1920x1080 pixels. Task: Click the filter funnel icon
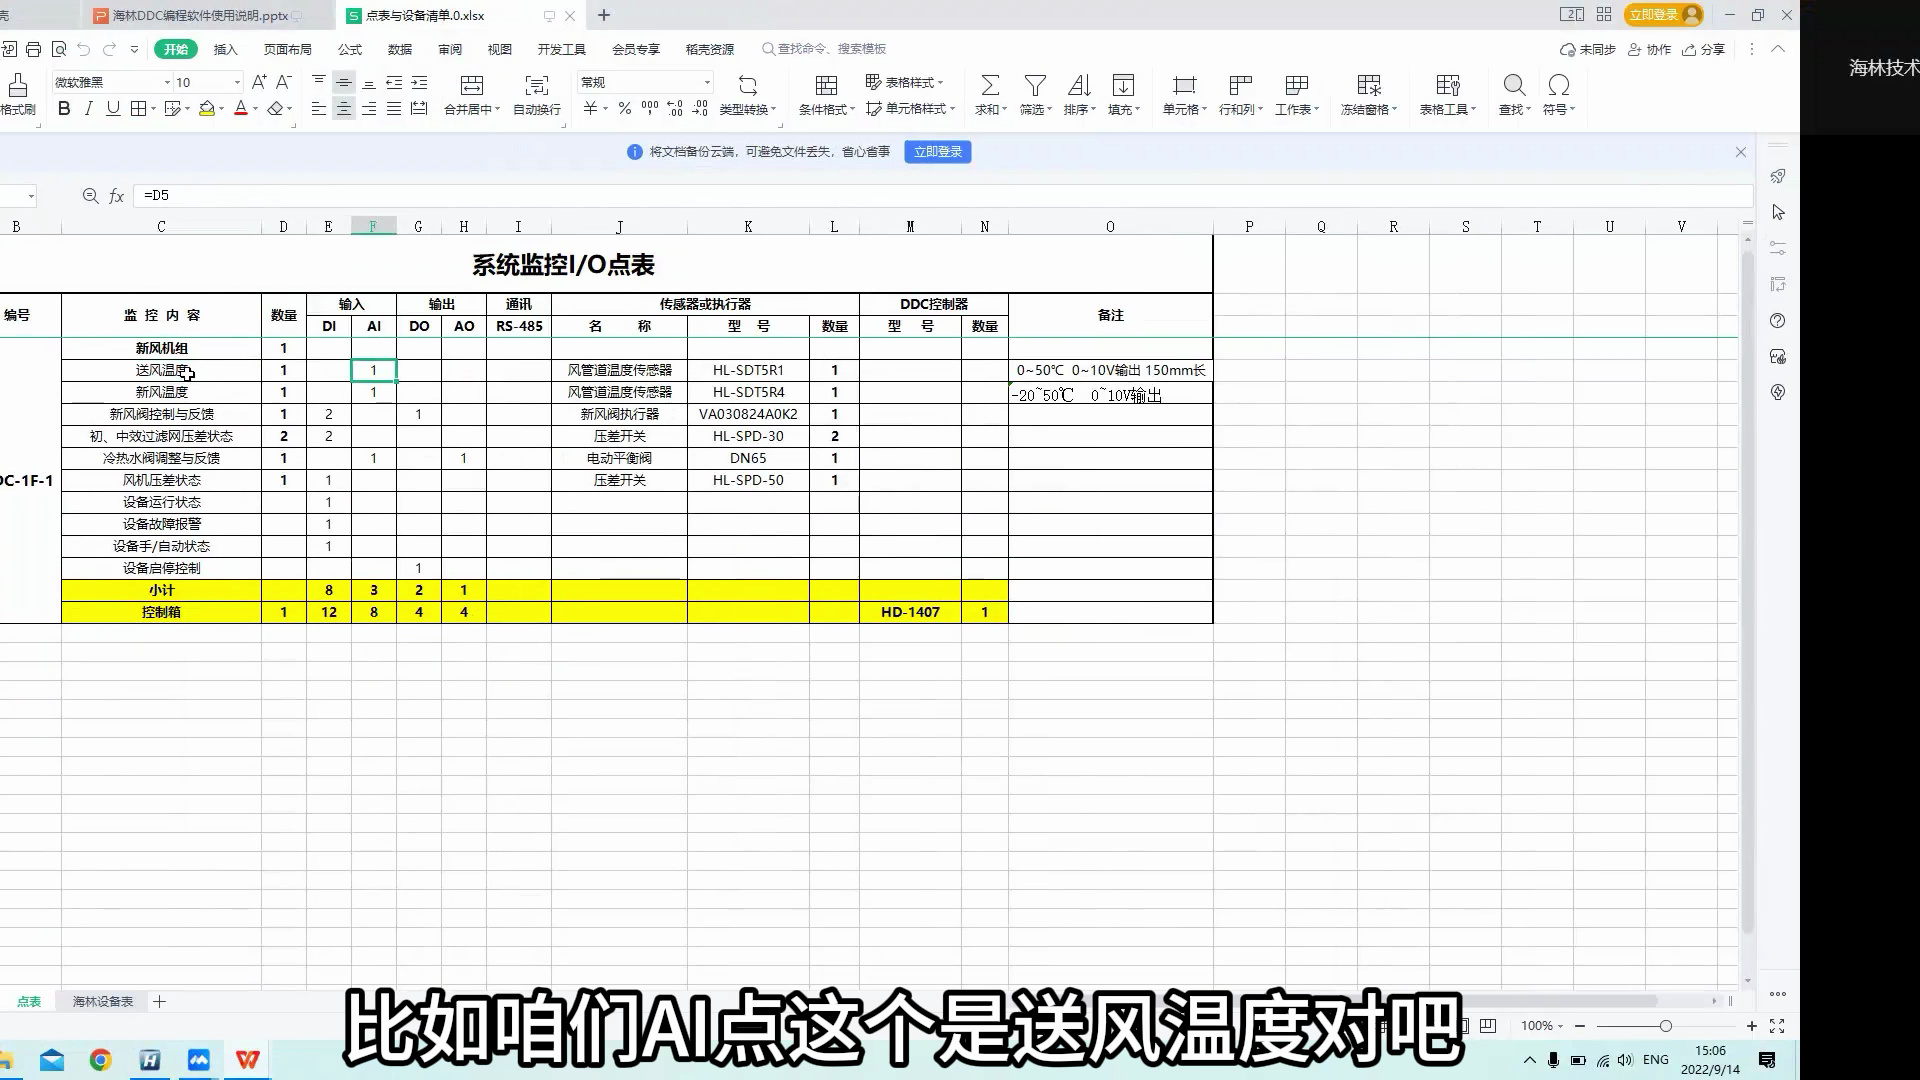coord(1036,86)
